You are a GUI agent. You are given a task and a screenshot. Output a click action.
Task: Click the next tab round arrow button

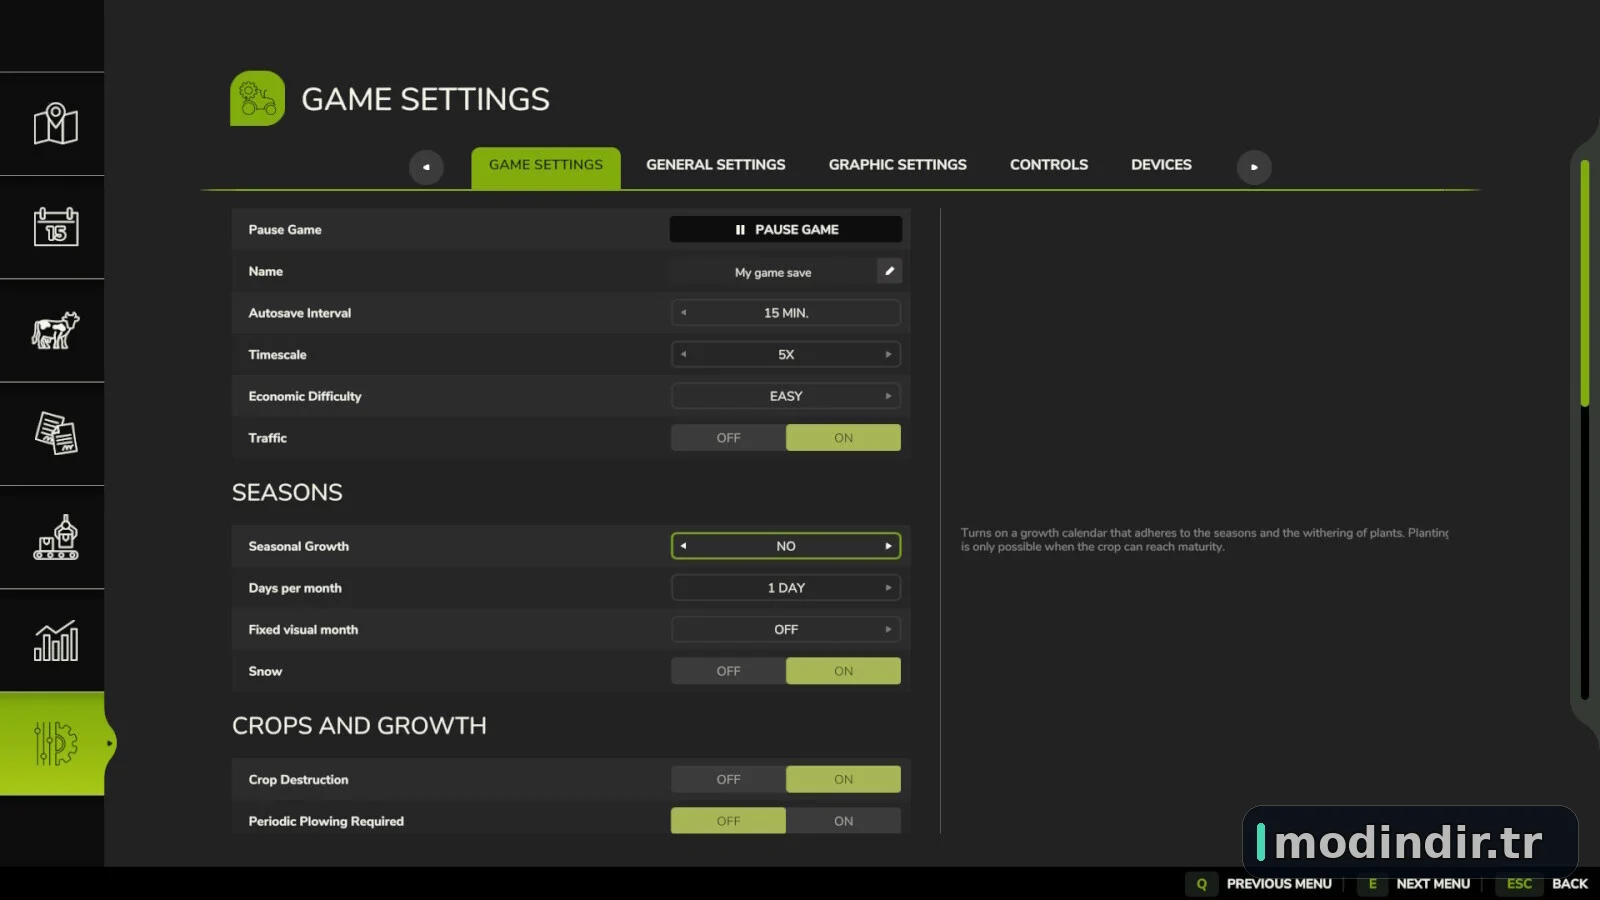point(1254,167)
